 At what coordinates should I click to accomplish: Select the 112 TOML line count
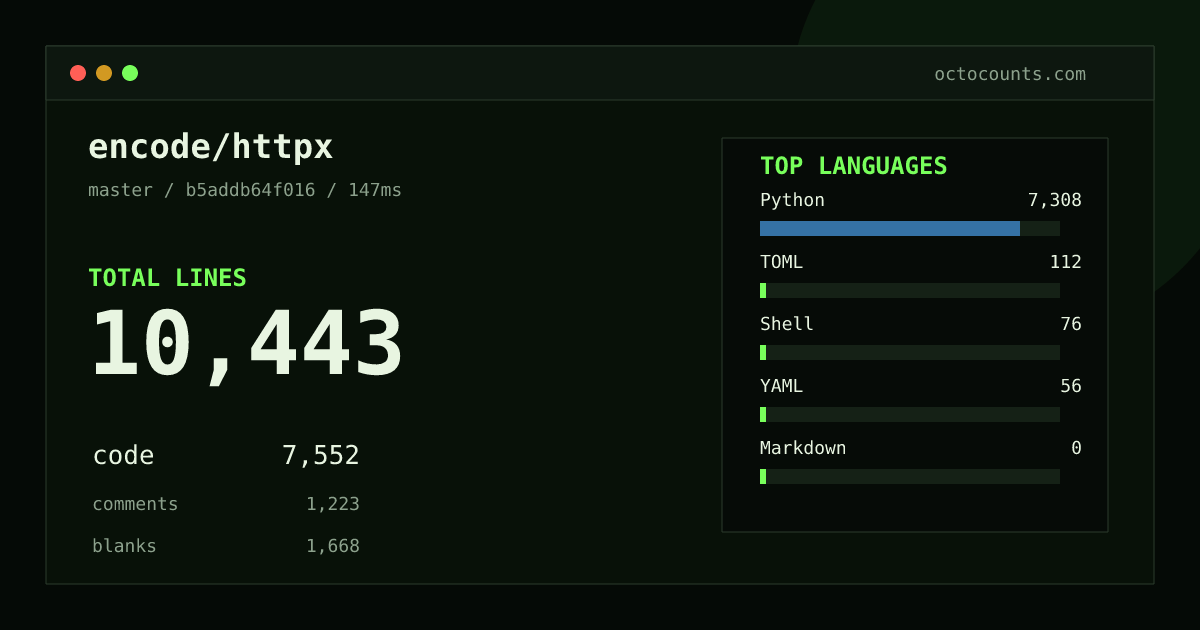(x=1066, y=262)
